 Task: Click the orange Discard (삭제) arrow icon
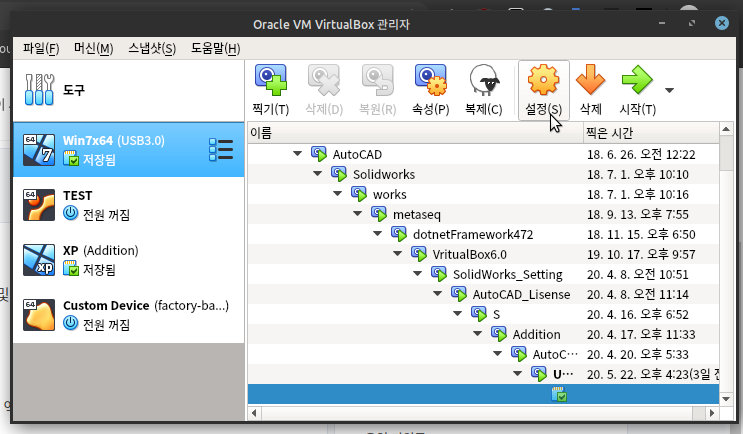coord(590,80)
